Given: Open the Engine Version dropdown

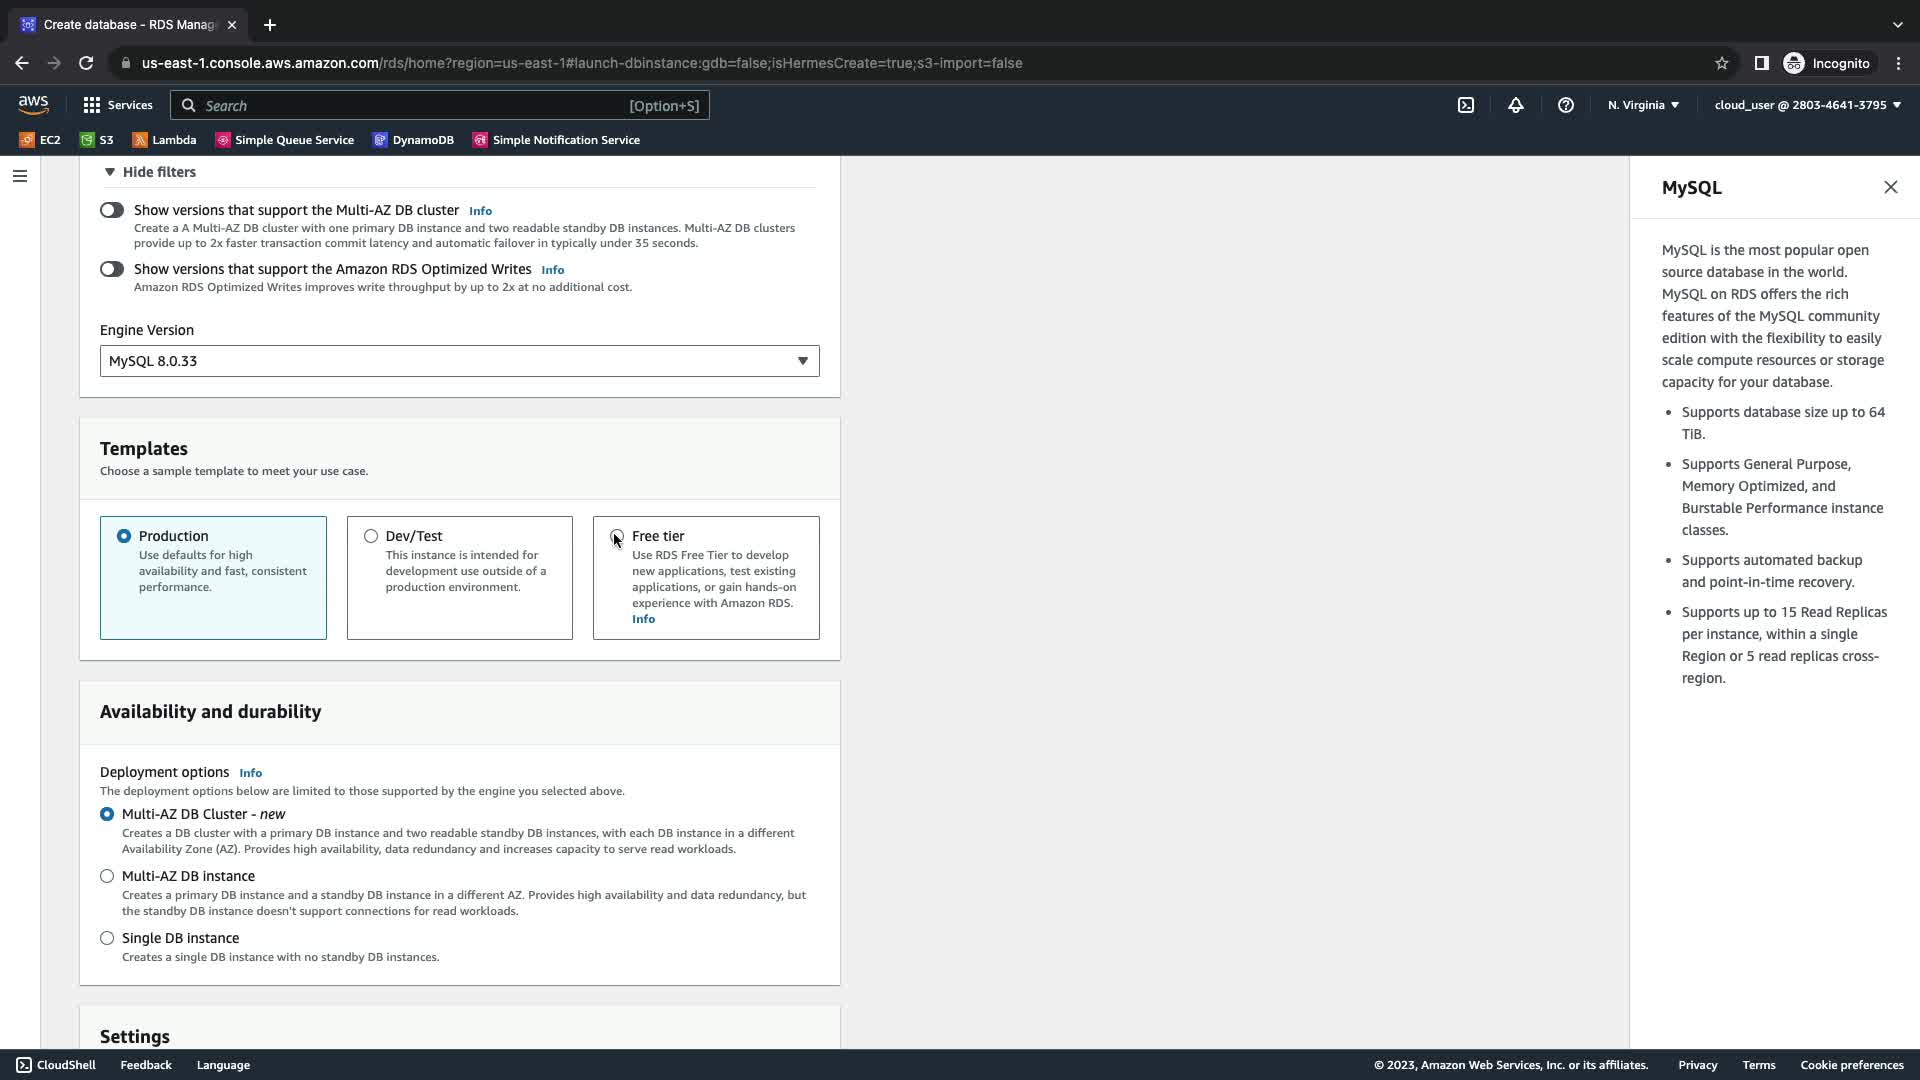Looking at the screenshot, I should point(459,361).
